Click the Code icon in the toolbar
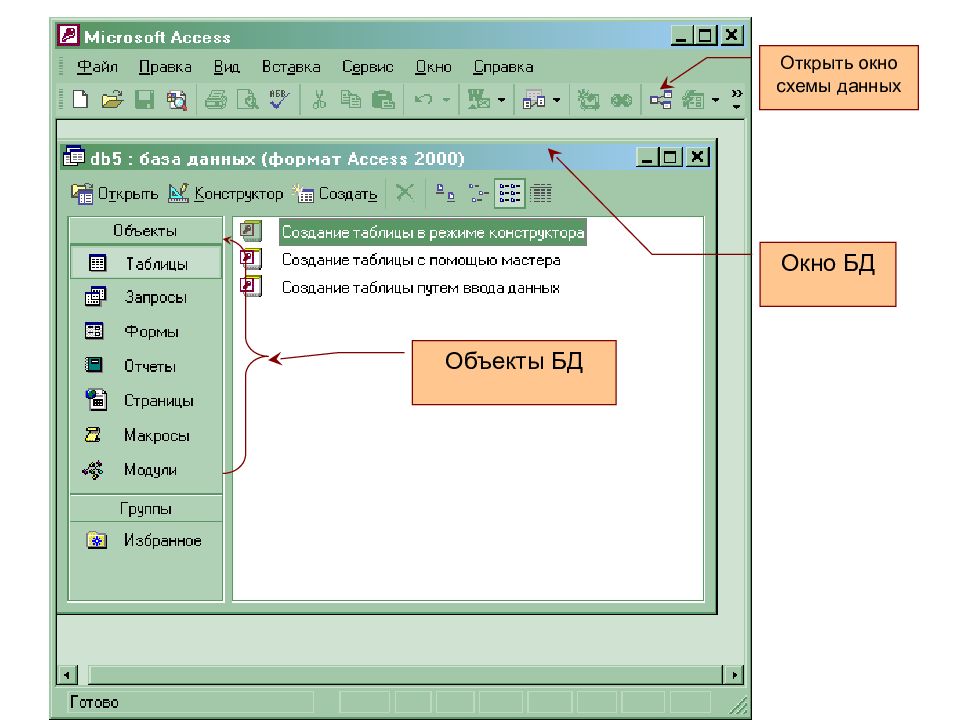Viewport: 960px width, 720px height. pyautogui.click(x=588, y=99)
